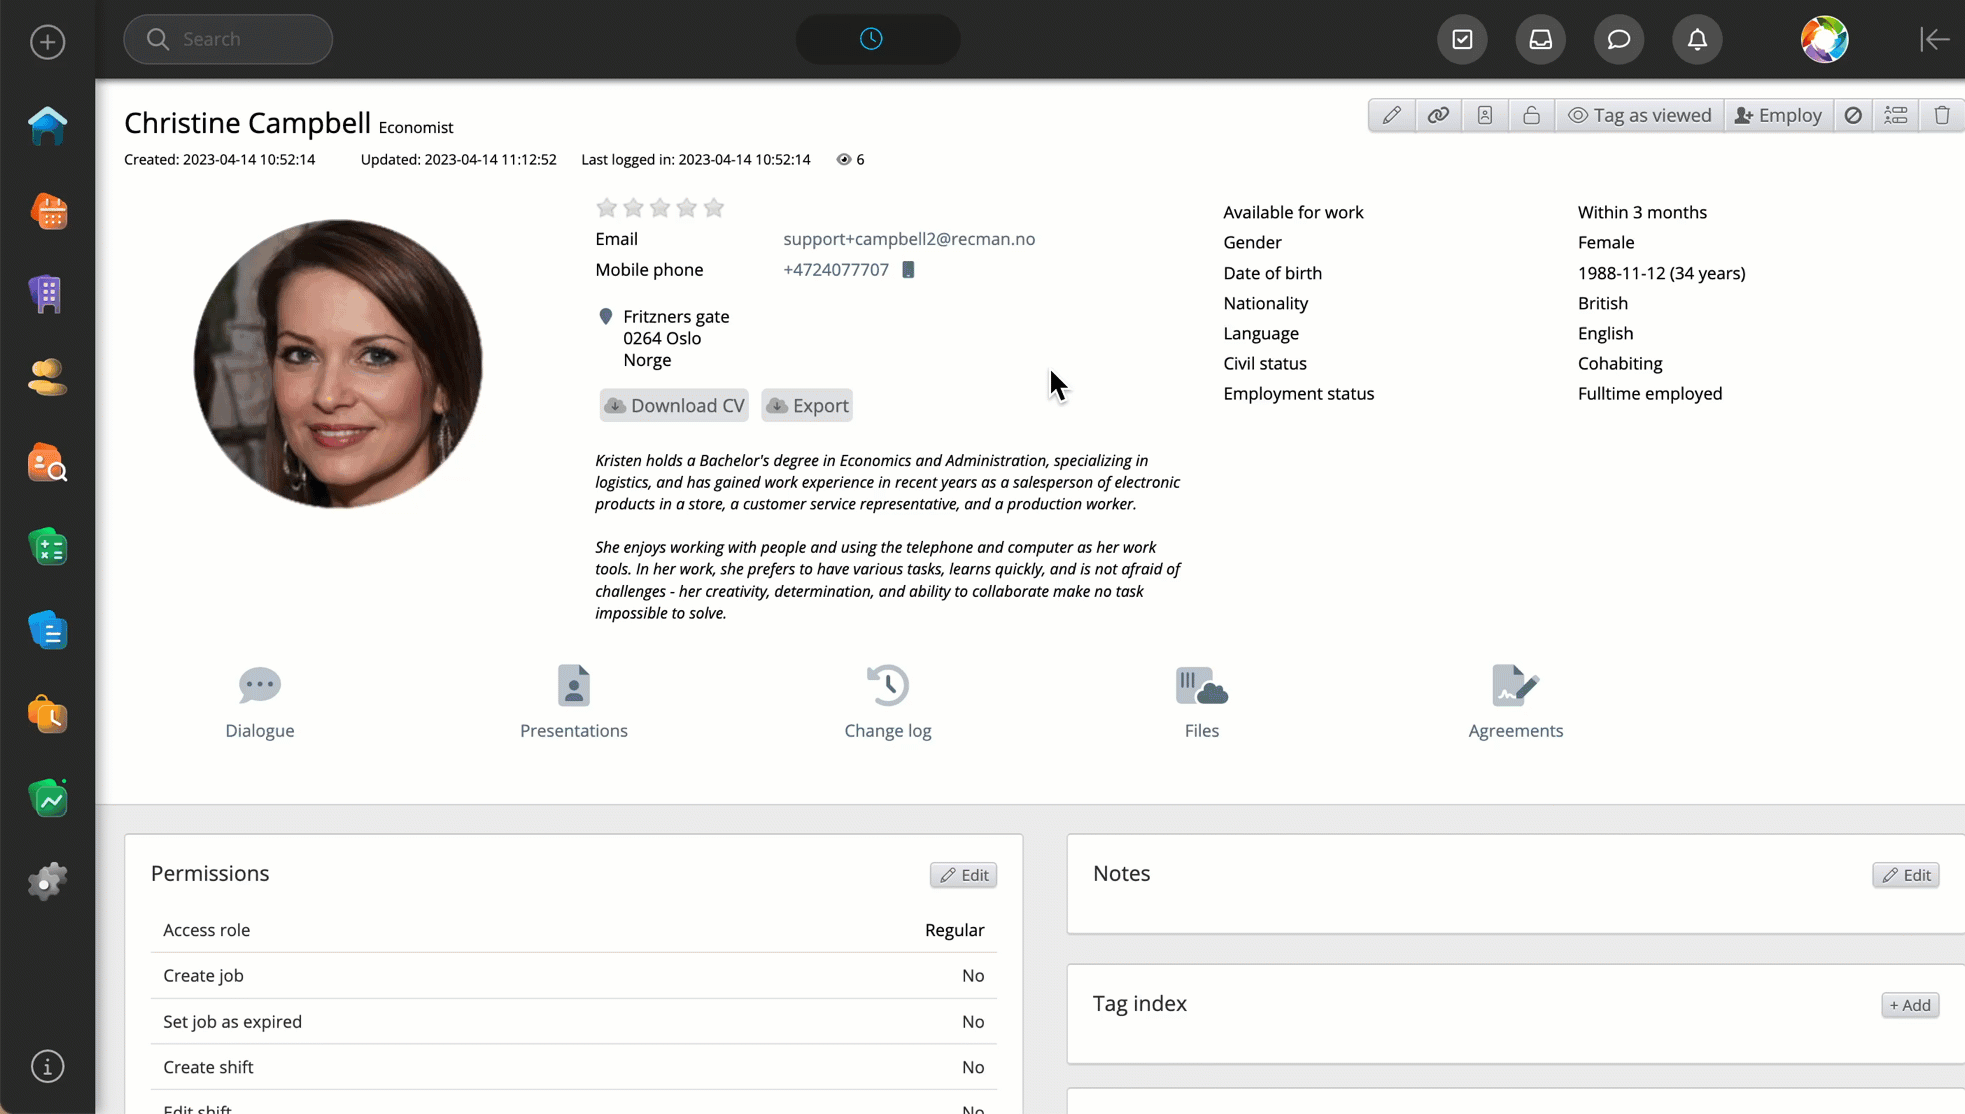Collapse the sidebar with arrow icon
This screenshot has height=1114, width=1965.
point(1933,39)
